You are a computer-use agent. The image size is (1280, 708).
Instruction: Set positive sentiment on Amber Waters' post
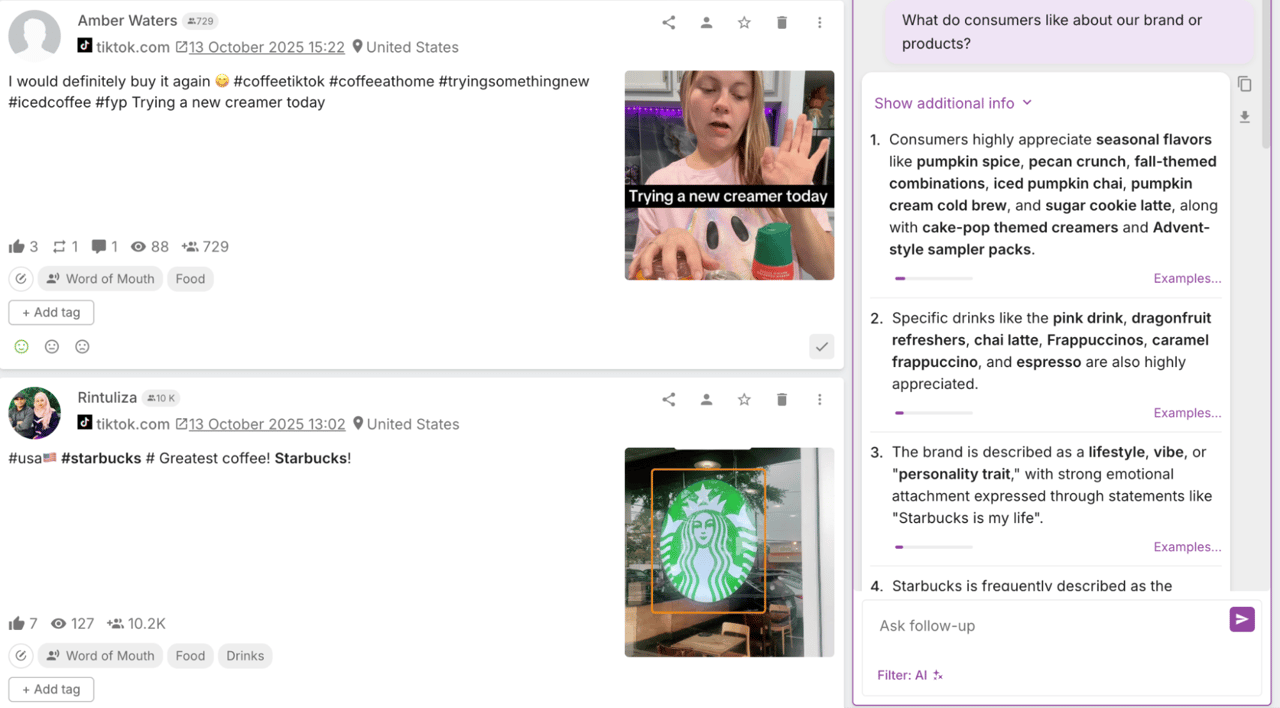(21, 347)
